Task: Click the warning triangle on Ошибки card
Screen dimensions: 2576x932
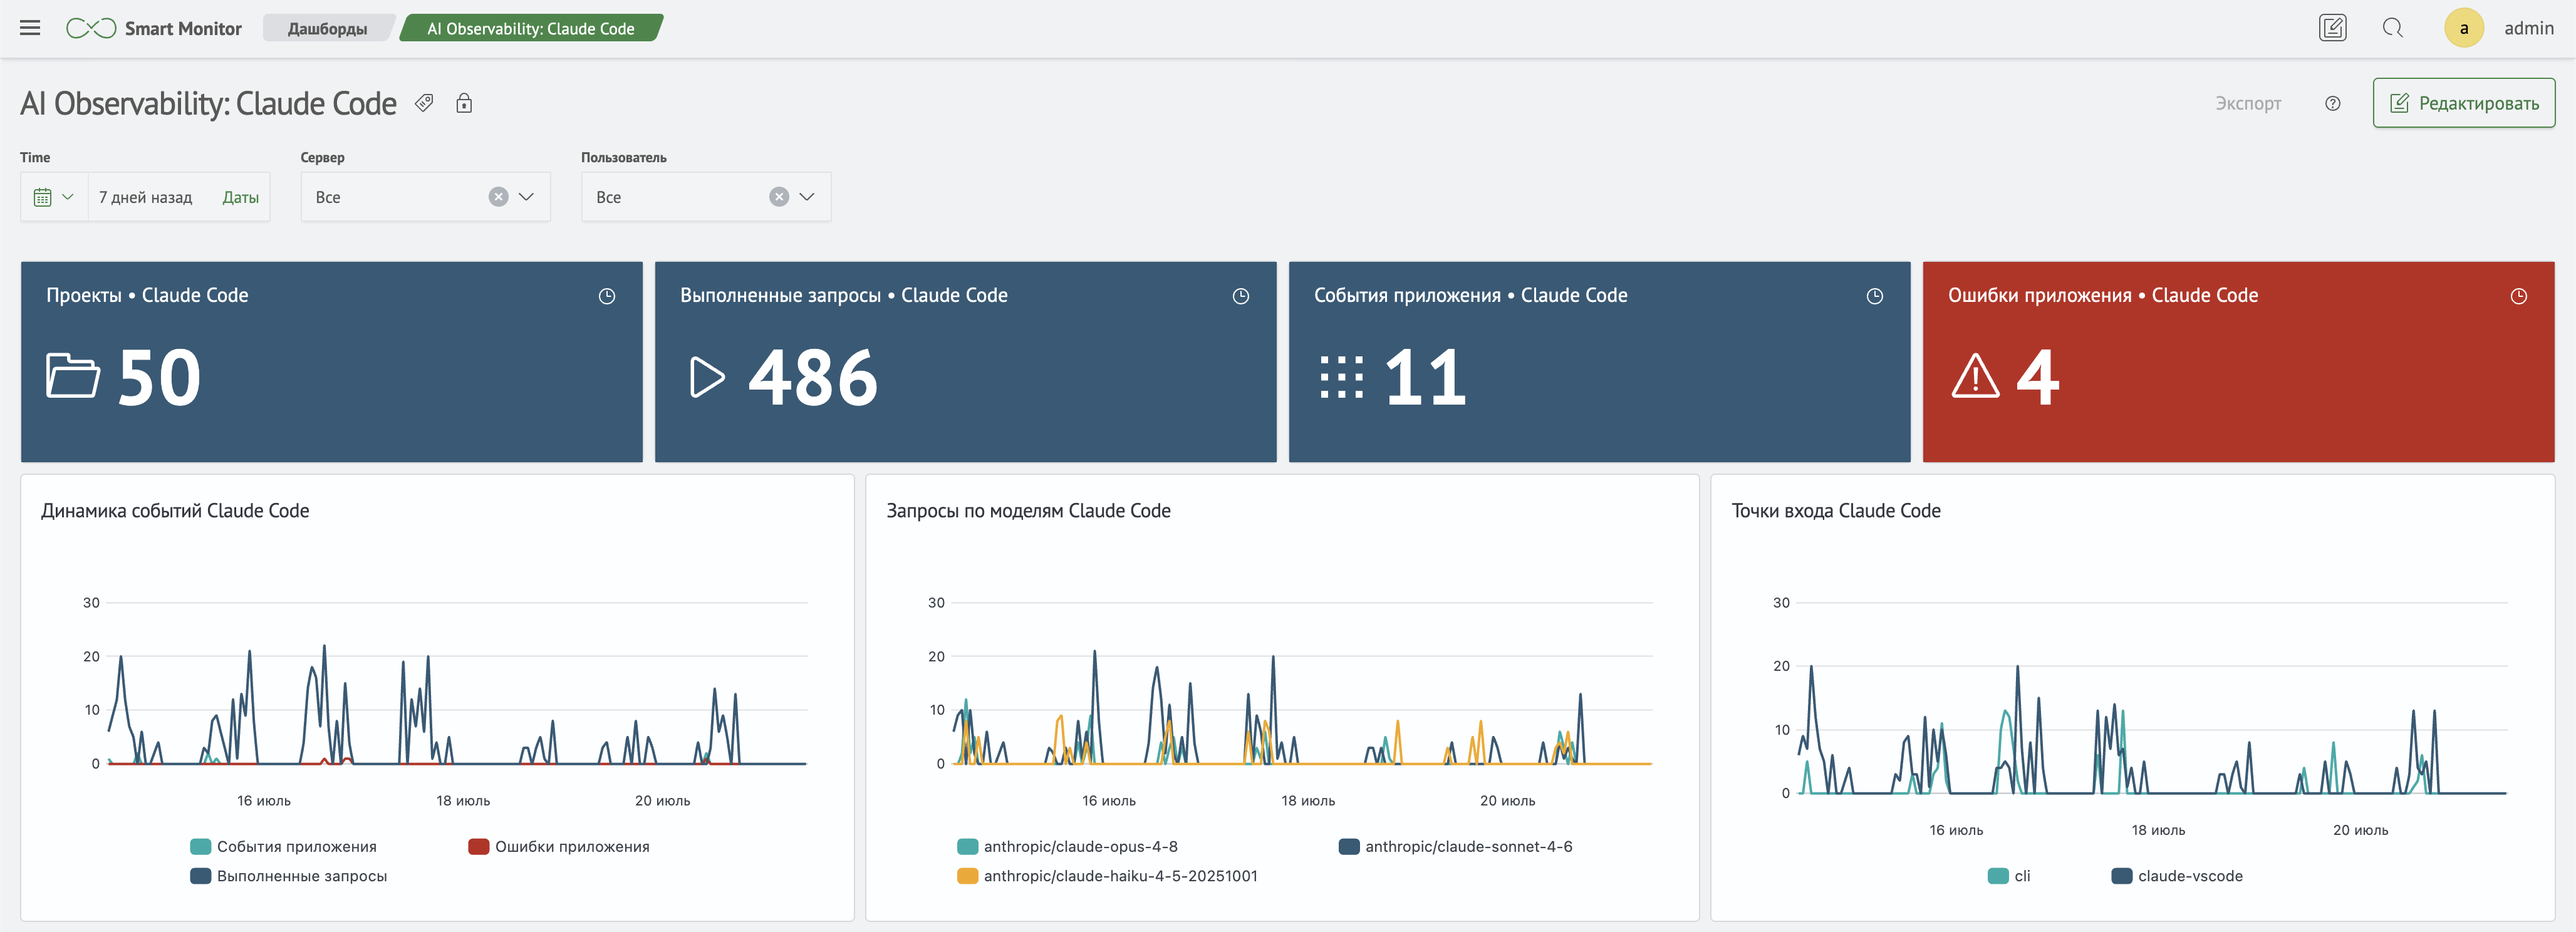Action: [1975, 377]
